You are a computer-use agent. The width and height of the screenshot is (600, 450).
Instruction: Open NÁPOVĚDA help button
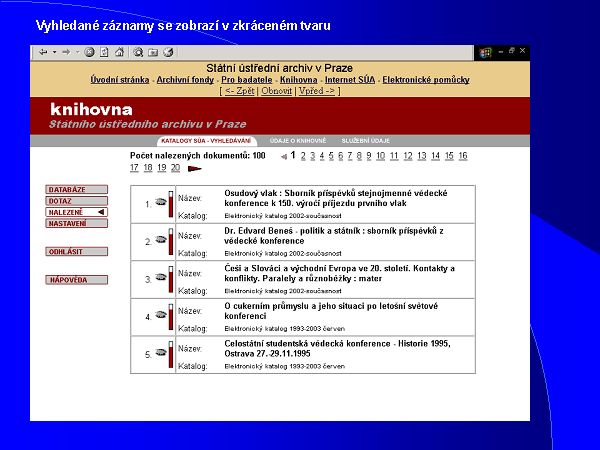68,280
